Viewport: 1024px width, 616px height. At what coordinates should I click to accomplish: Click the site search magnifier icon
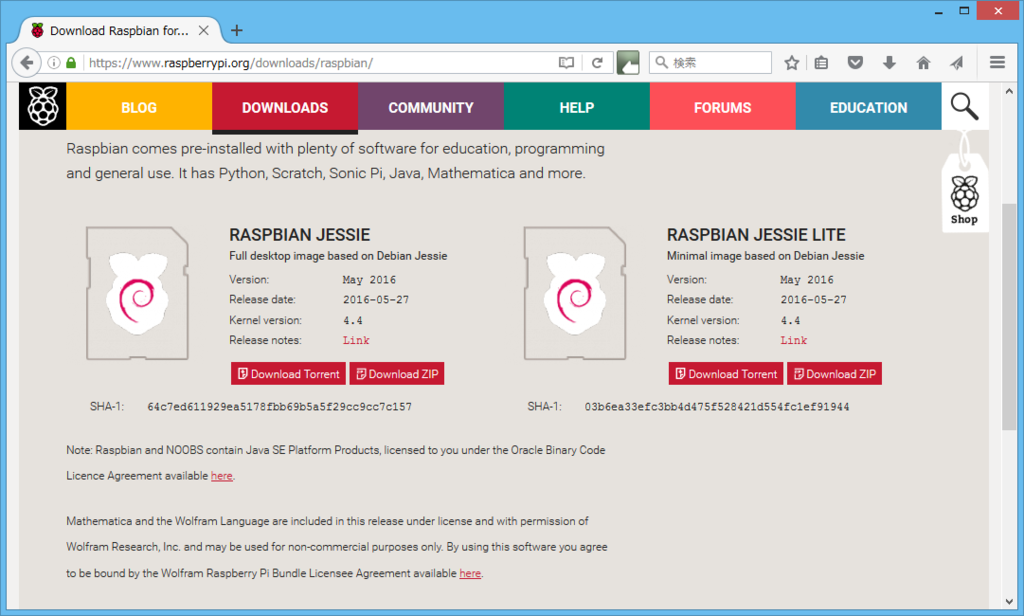[965, 106]
